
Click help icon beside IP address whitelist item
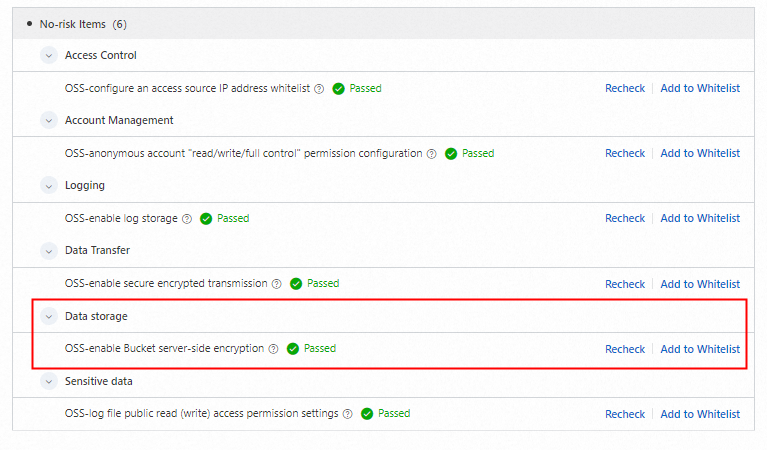pos(319,89)
